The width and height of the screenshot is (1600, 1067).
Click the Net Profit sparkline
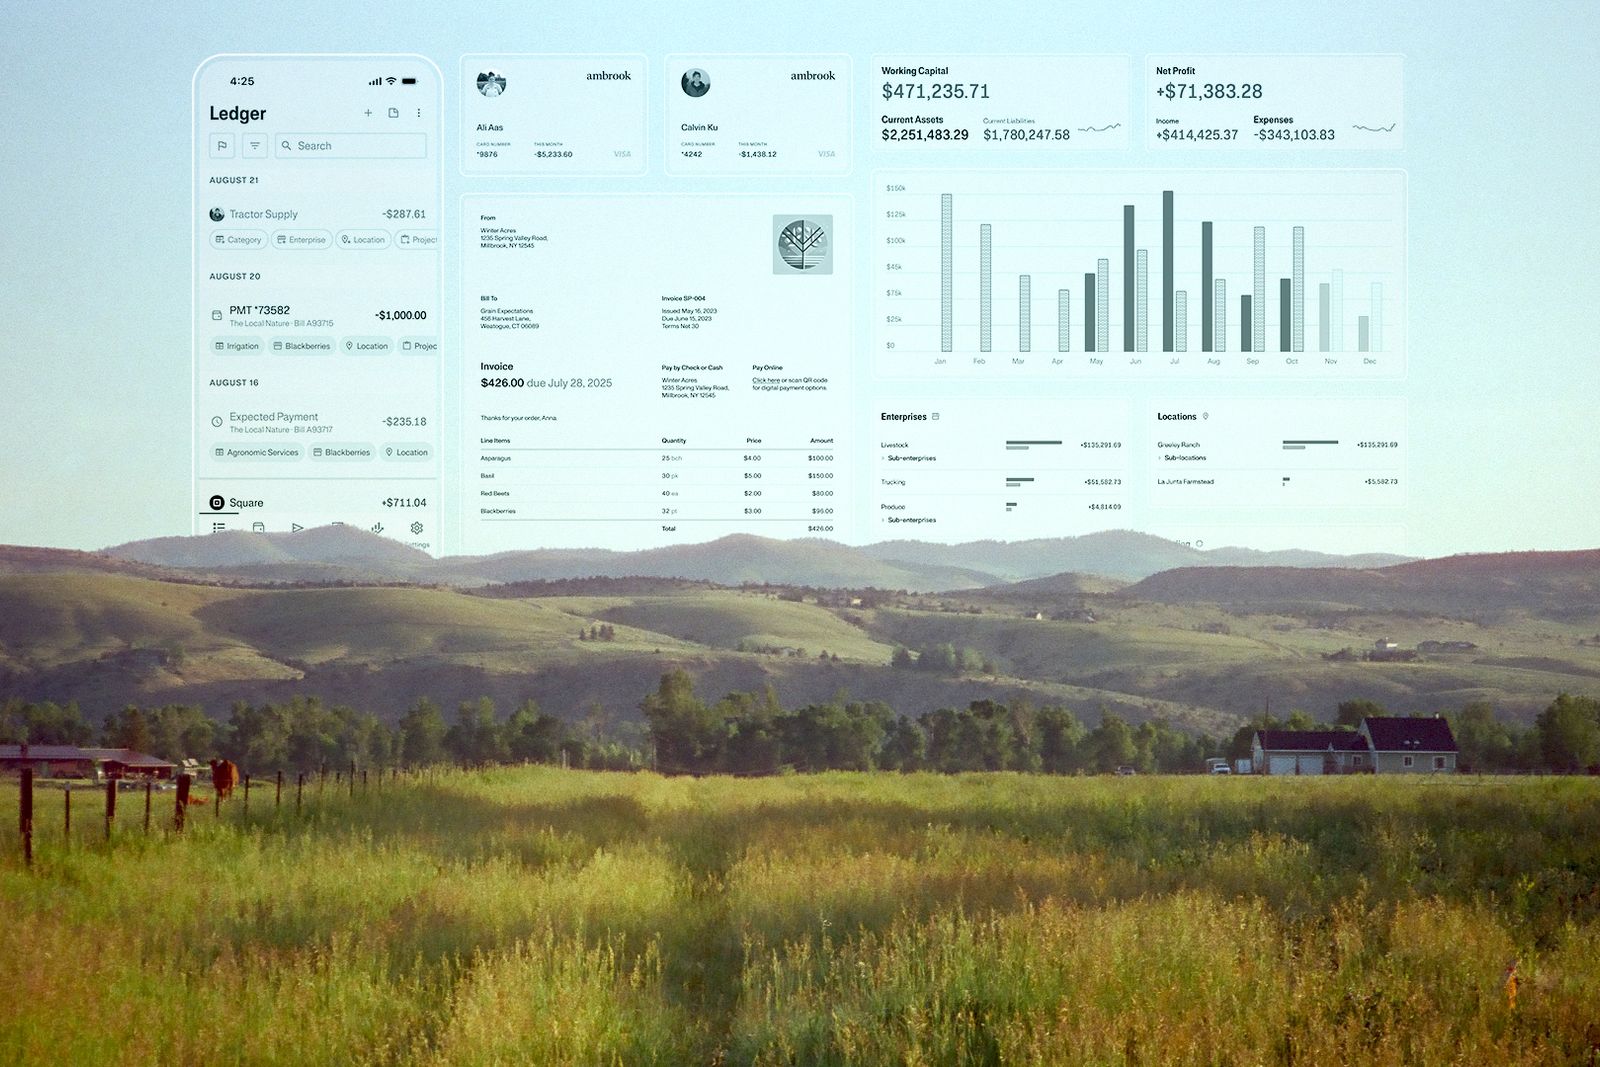tap(1374, 128)
